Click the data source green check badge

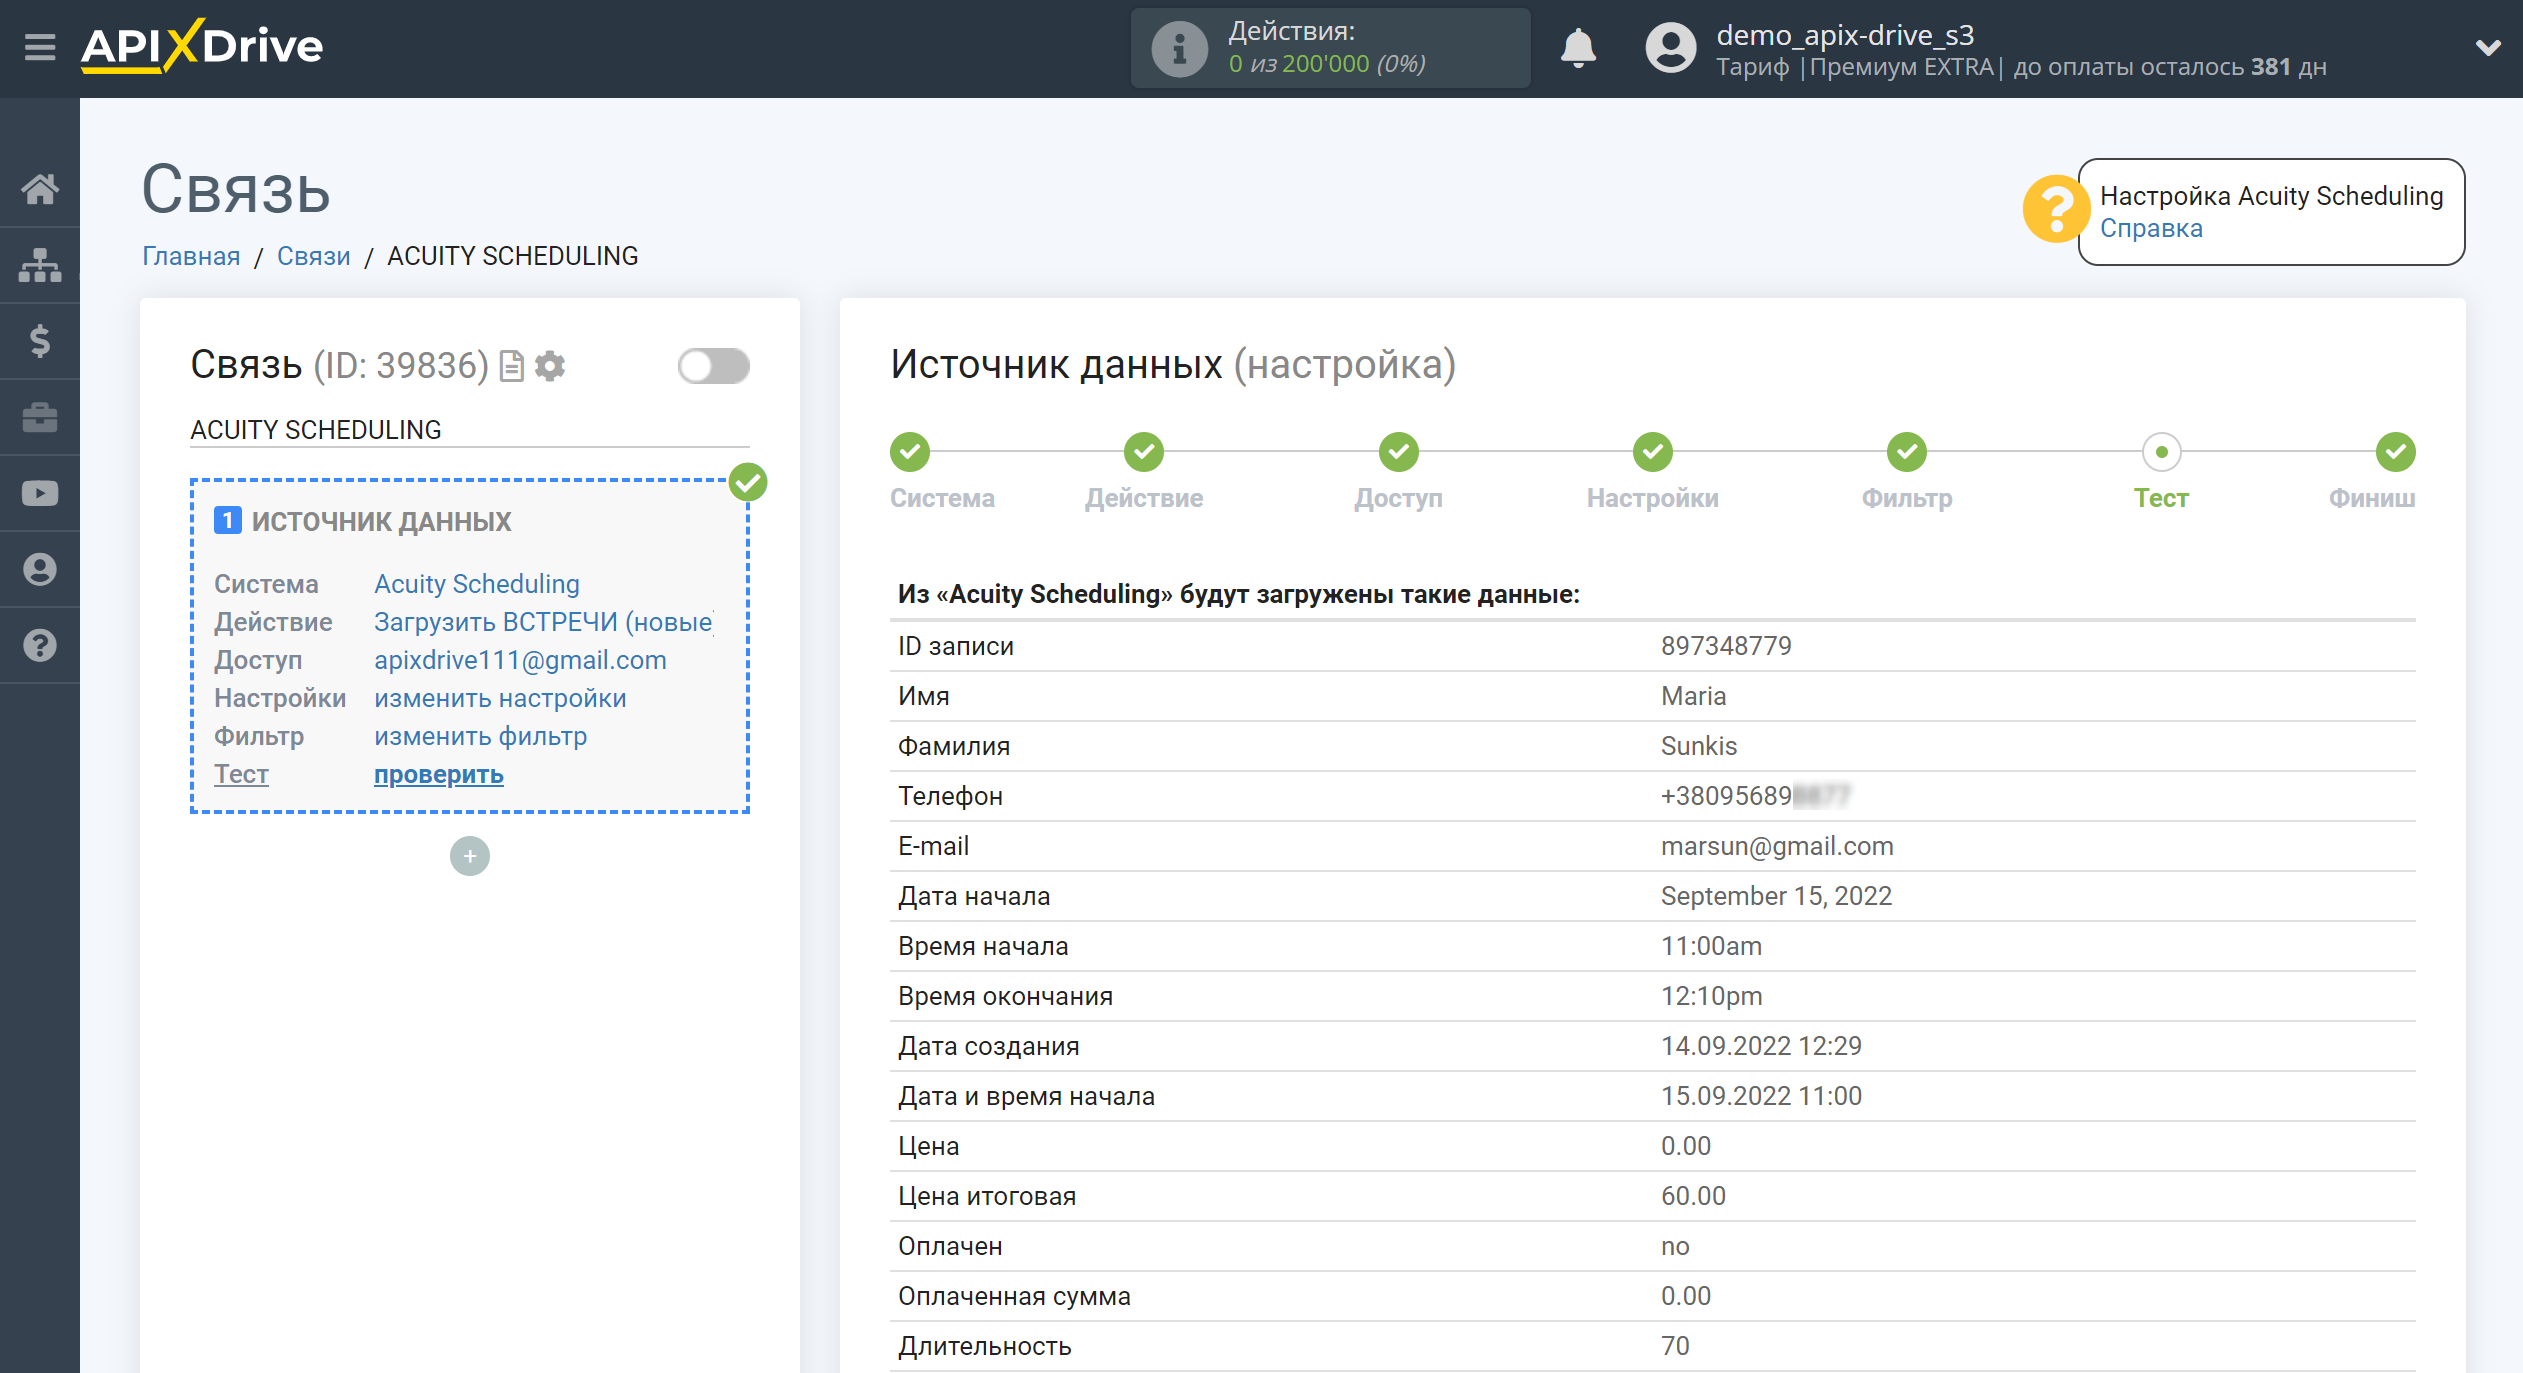(x=748, y=482)
